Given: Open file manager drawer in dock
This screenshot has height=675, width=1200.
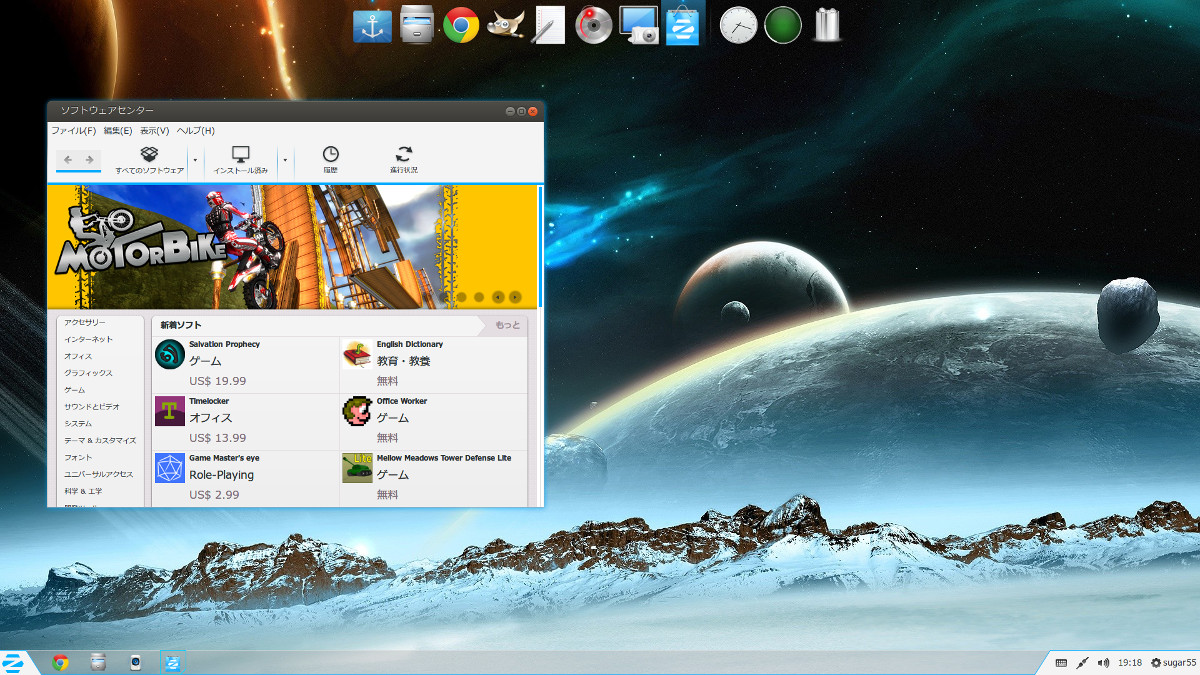Looking at the screenshot, I should pyautogui.click(x=415, y=24).
